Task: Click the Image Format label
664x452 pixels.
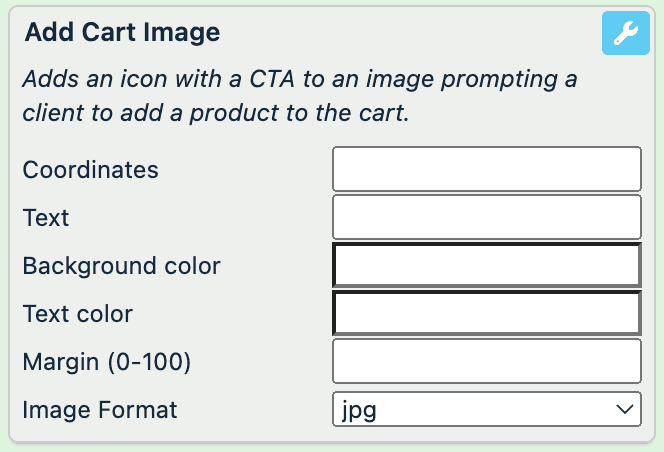Action: pyautogui.click(x=100, y=410)
